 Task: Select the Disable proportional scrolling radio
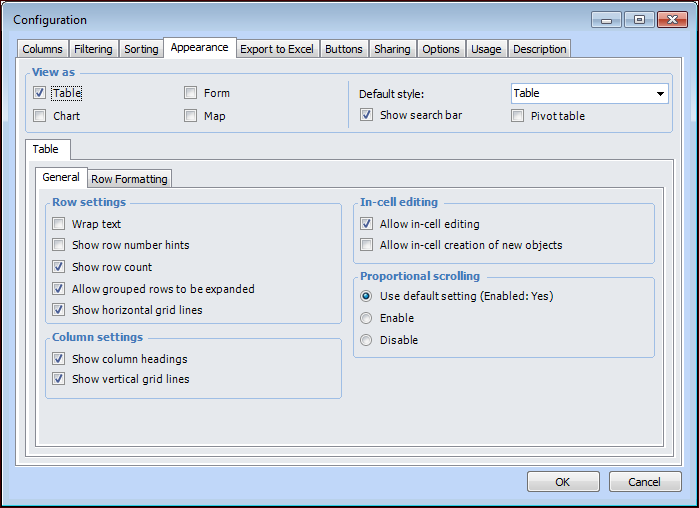pos(367,340)
